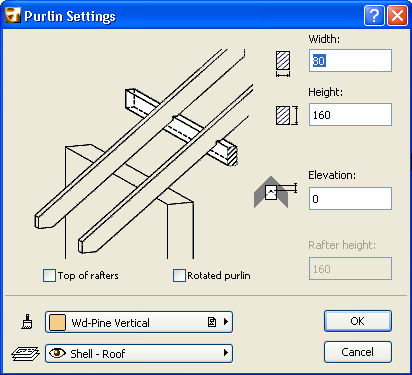Click the pine color swatch in the material dropdown
The image size is (412, 375).
click(57, 322)
